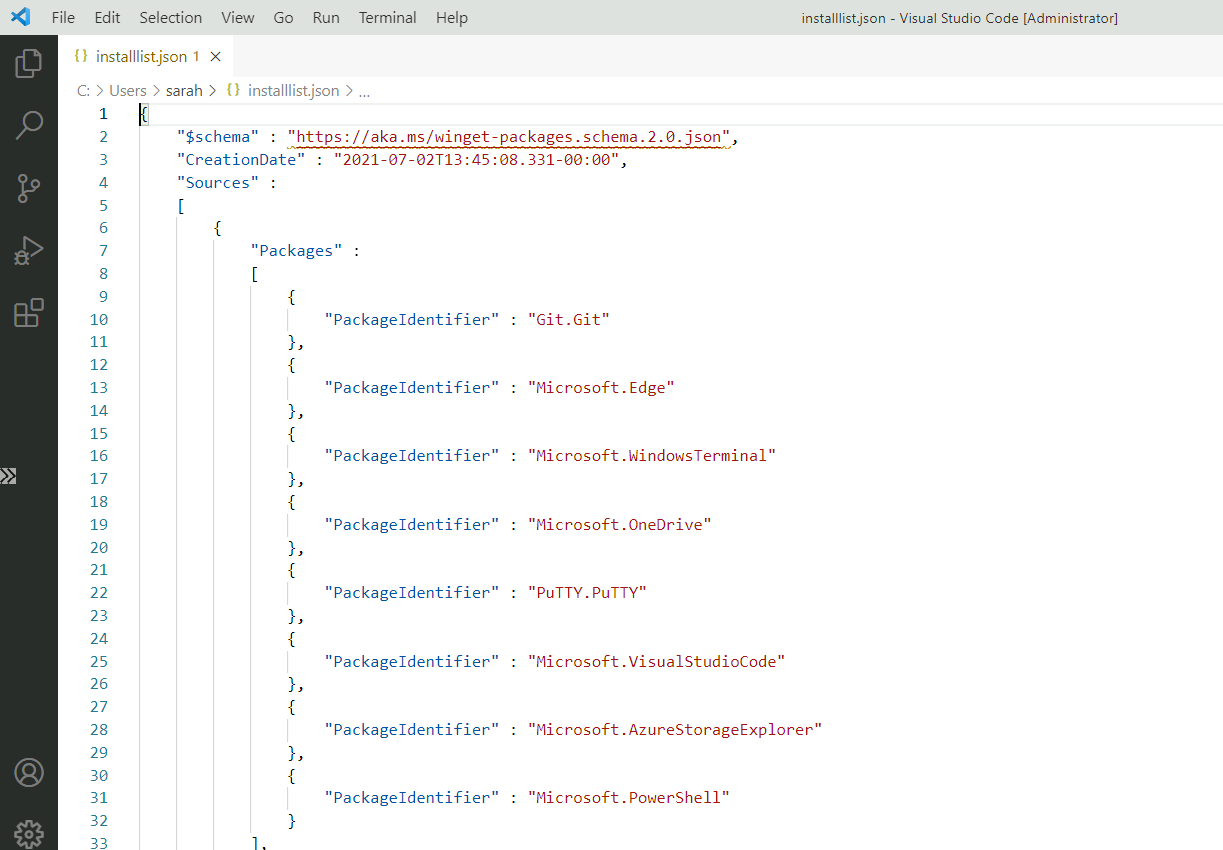
Task: Click the "Microsoft.WindowsTerminal" package value
Action: (652, 456)
